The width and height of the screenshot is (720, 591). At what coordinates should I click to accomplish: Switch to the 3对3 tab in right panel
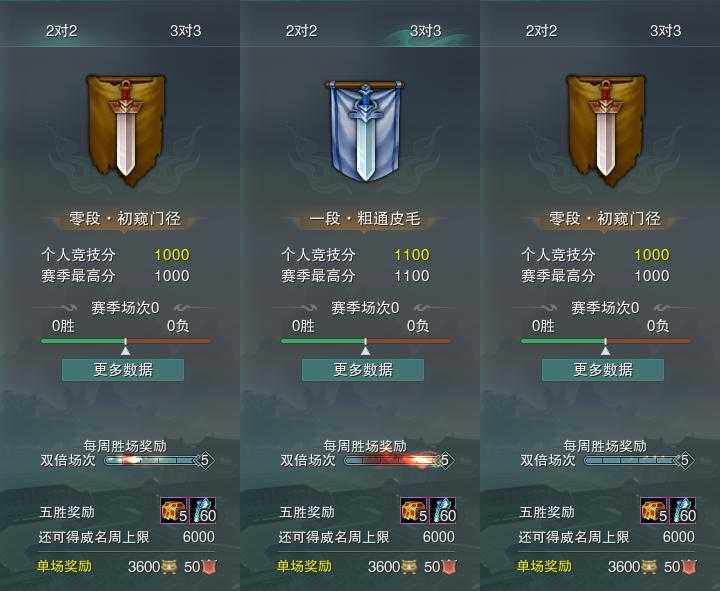point(665,31)
